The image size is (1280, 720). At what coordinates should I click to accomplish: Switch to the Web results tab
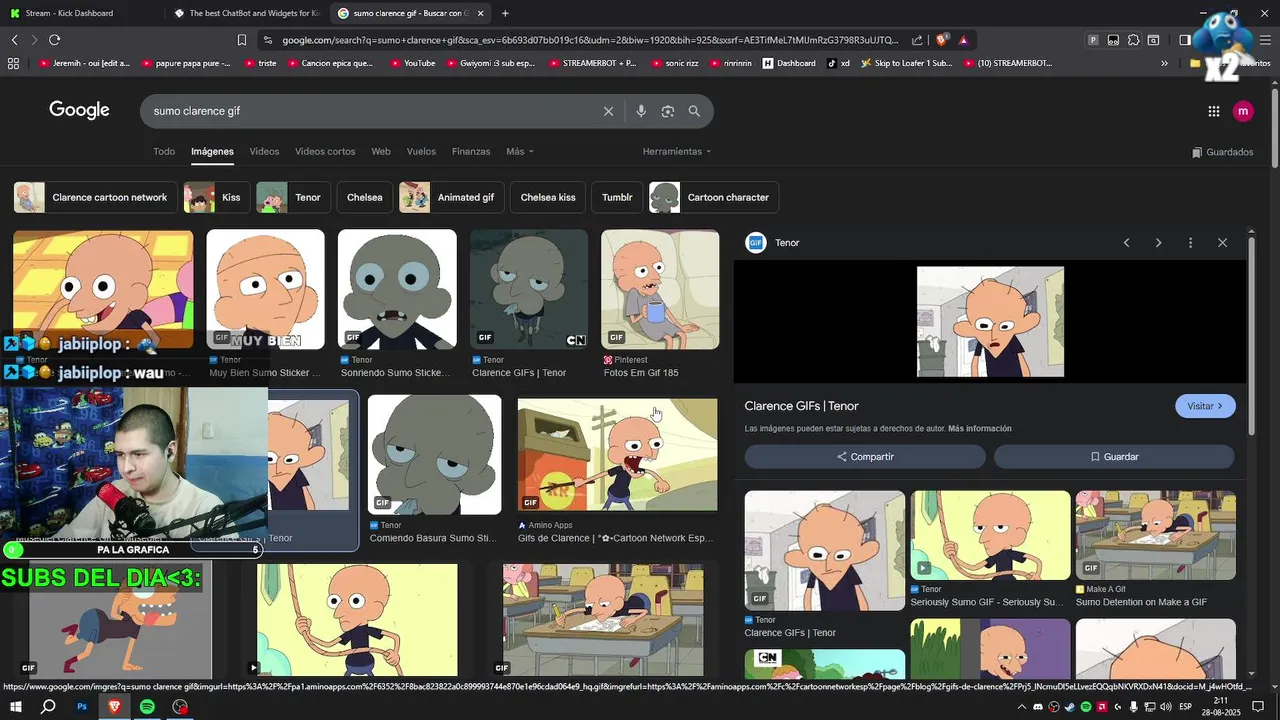(x=381, y=152)
